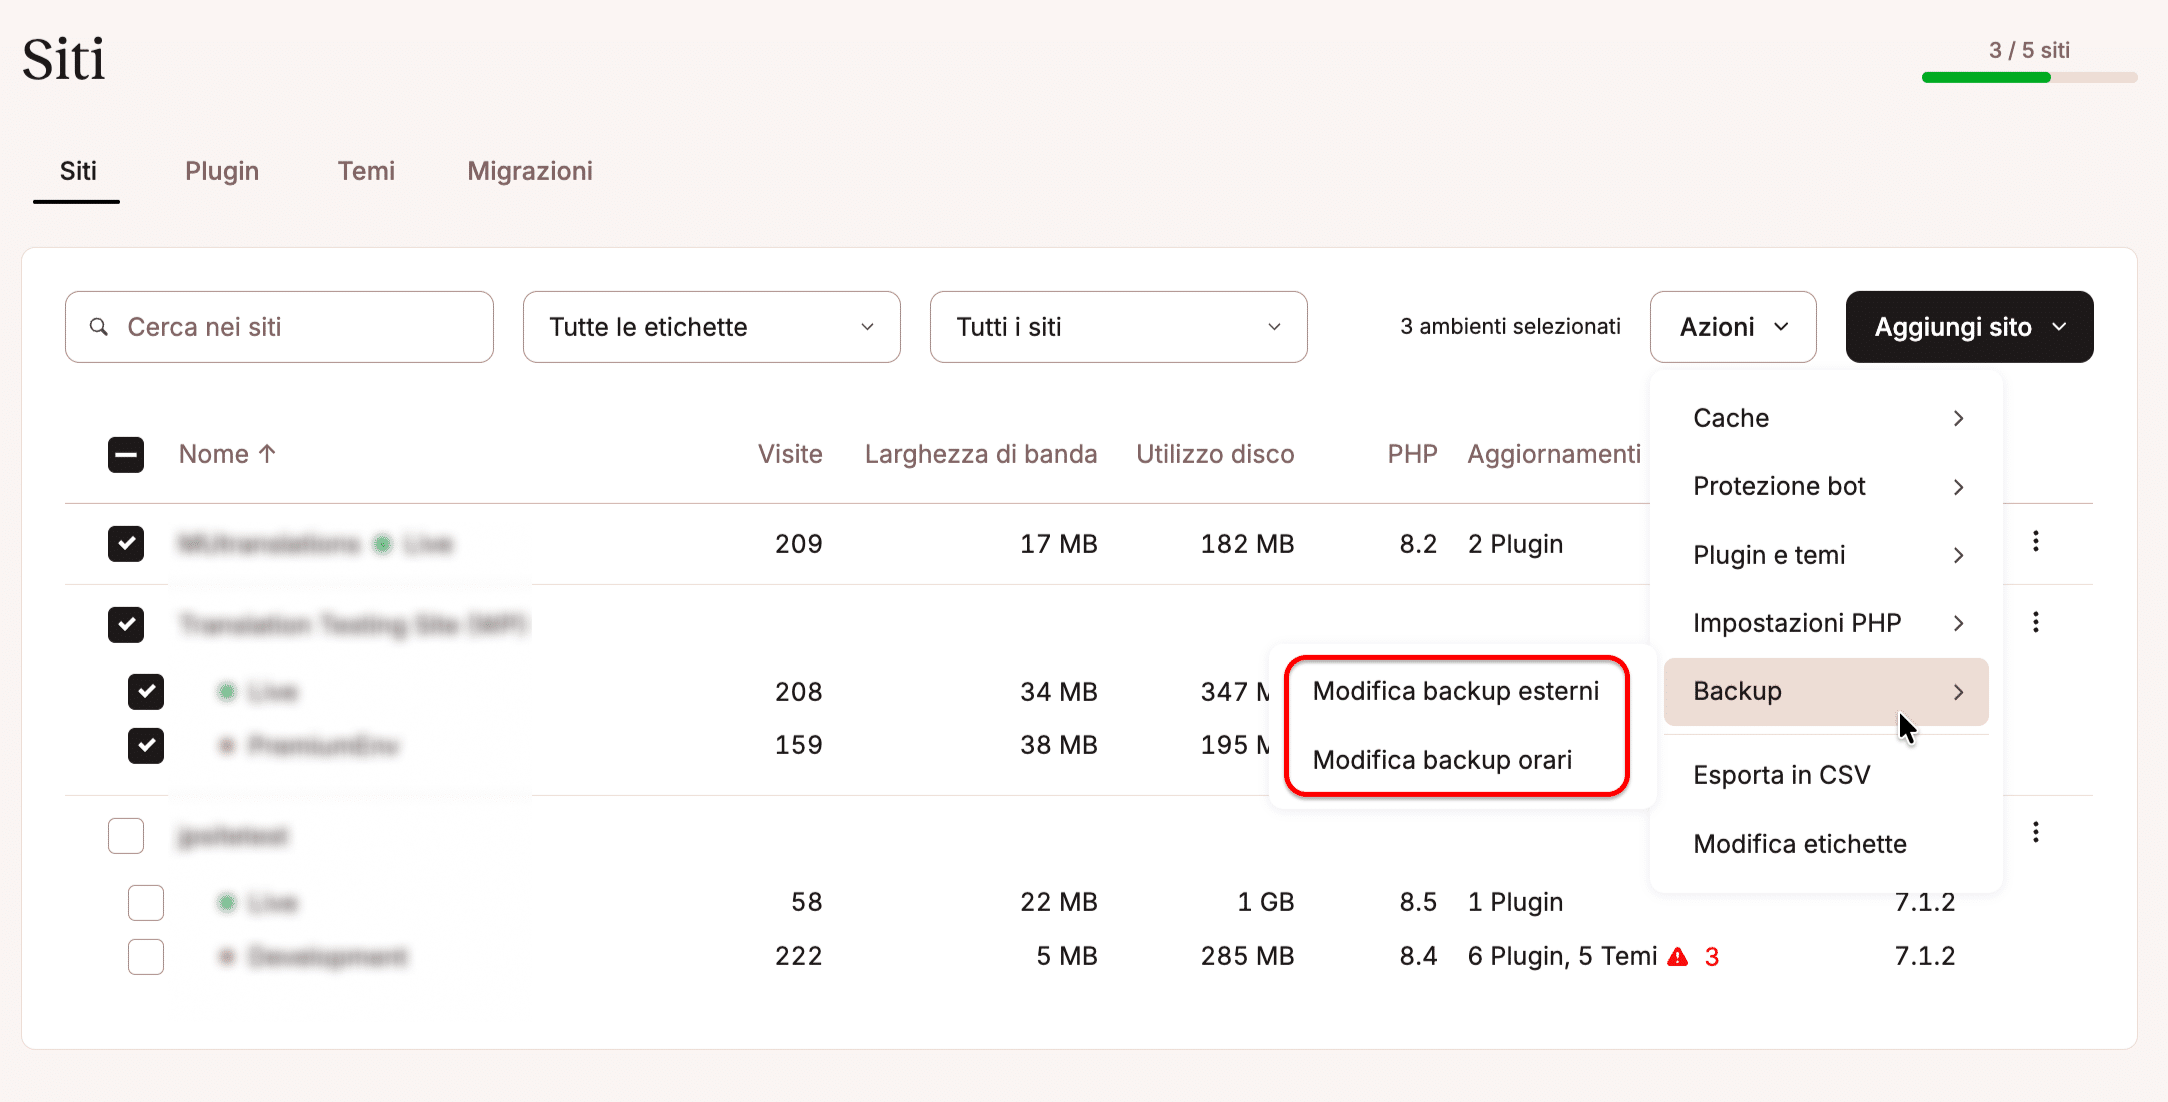2168x1102 pixels.
Task: Expand the Impostazioni PHP submenu
Action: [1826, 623]
